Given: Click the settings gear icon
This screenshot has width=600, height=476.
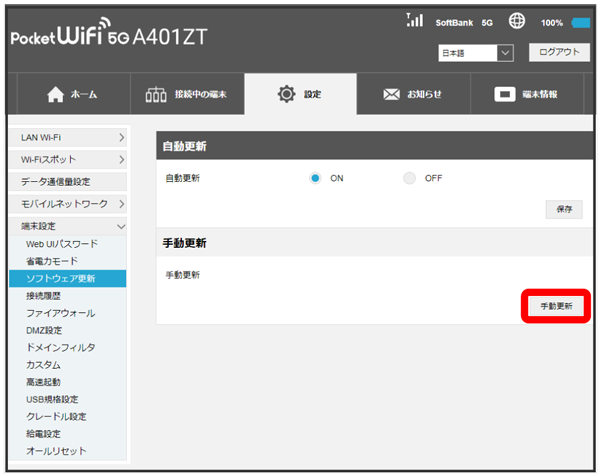Looking at the screenshot, I should click(x=285, y=94).
